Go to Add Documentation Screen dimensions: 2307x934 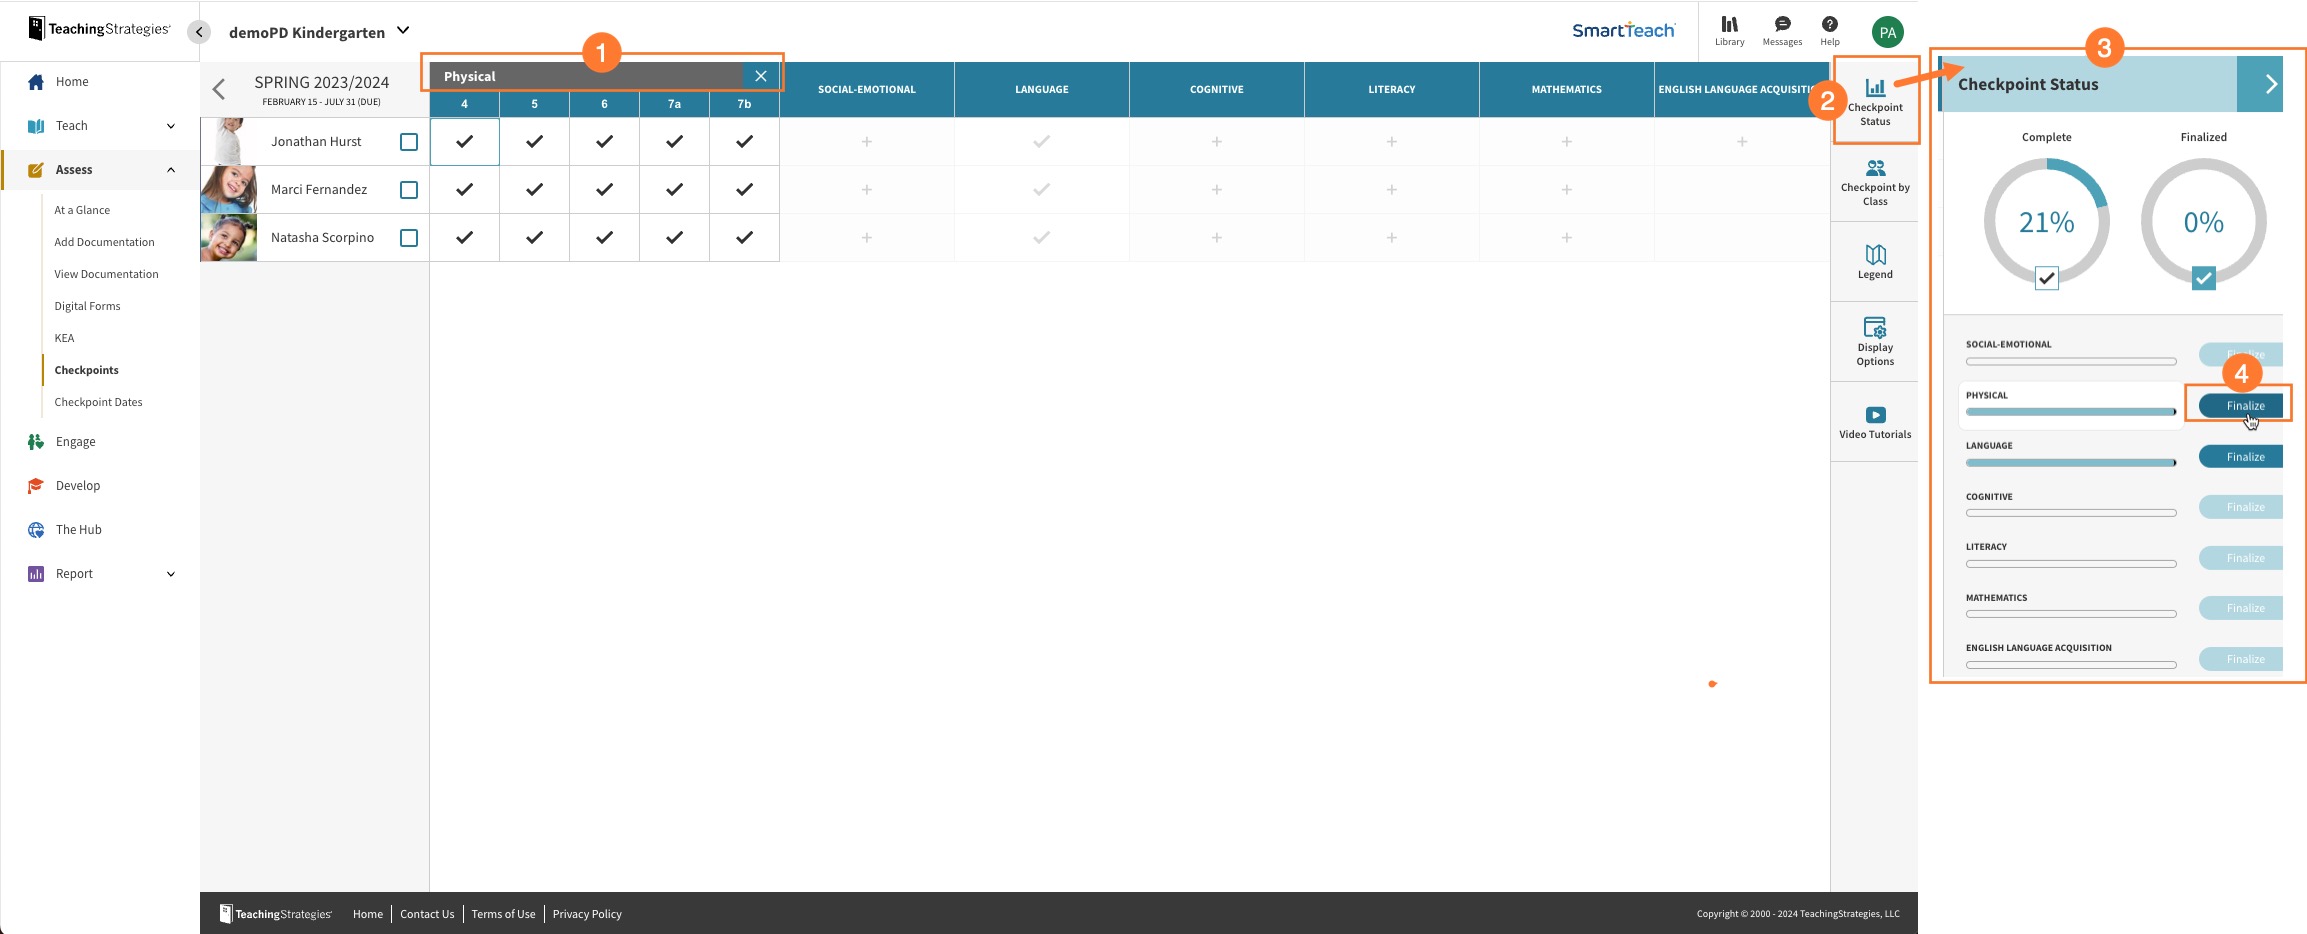(x=105, y=241)
